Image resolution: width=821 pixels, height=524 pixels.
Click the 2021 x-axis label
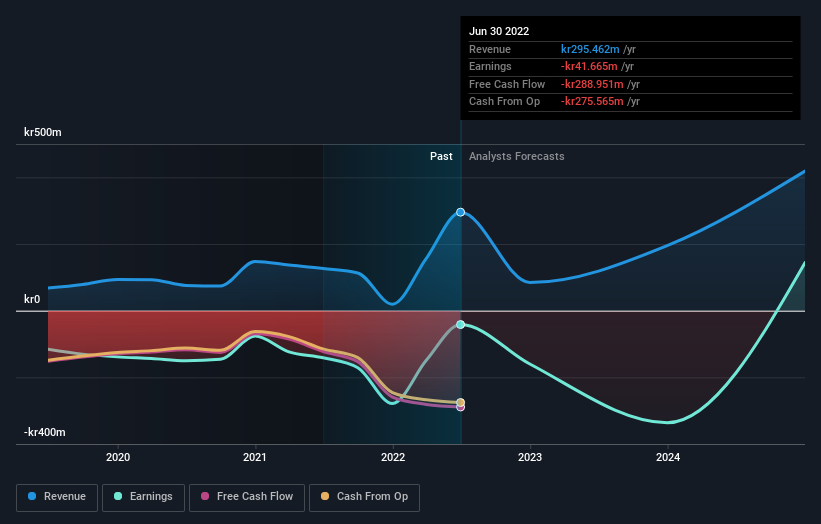point(254,457)
